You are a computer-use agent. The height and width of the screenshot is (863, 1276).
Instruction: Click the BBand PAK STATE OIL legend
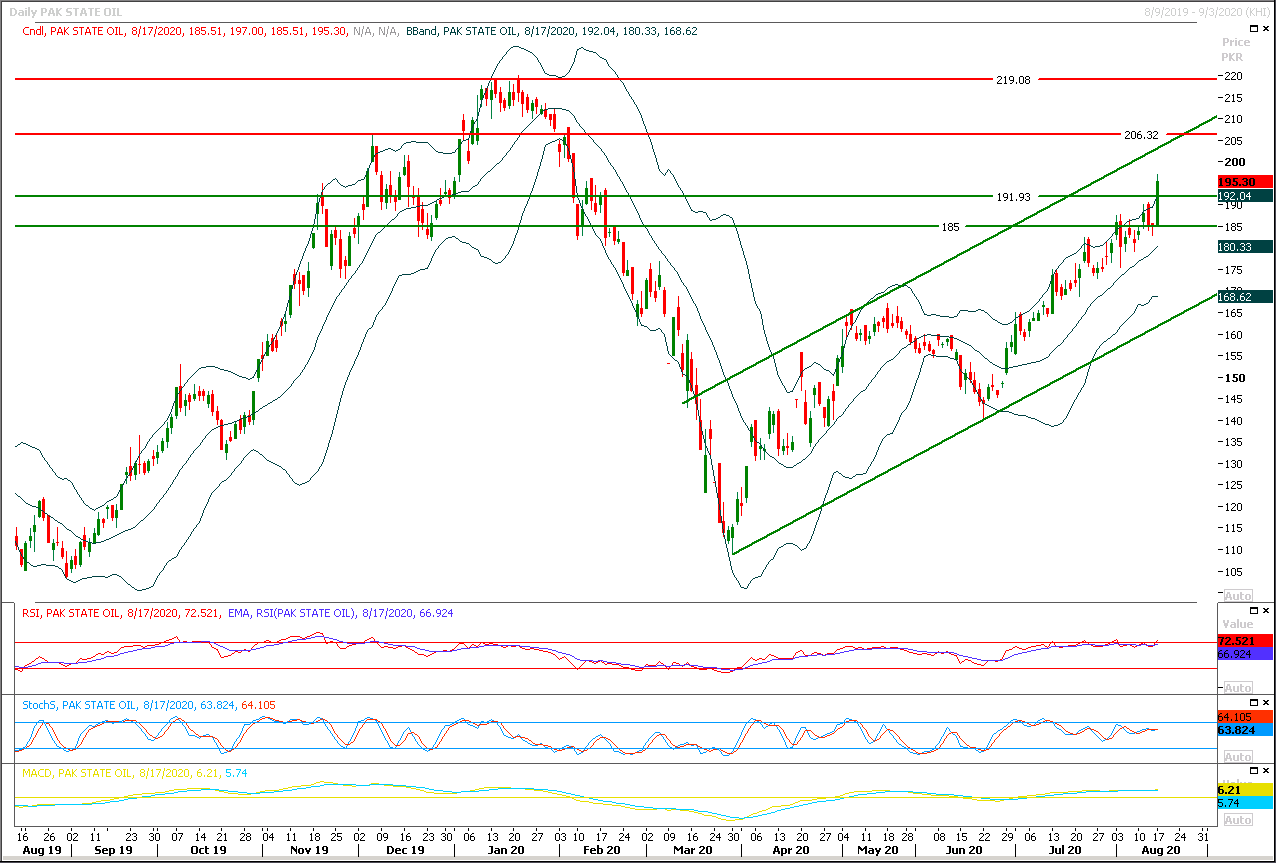552,31
